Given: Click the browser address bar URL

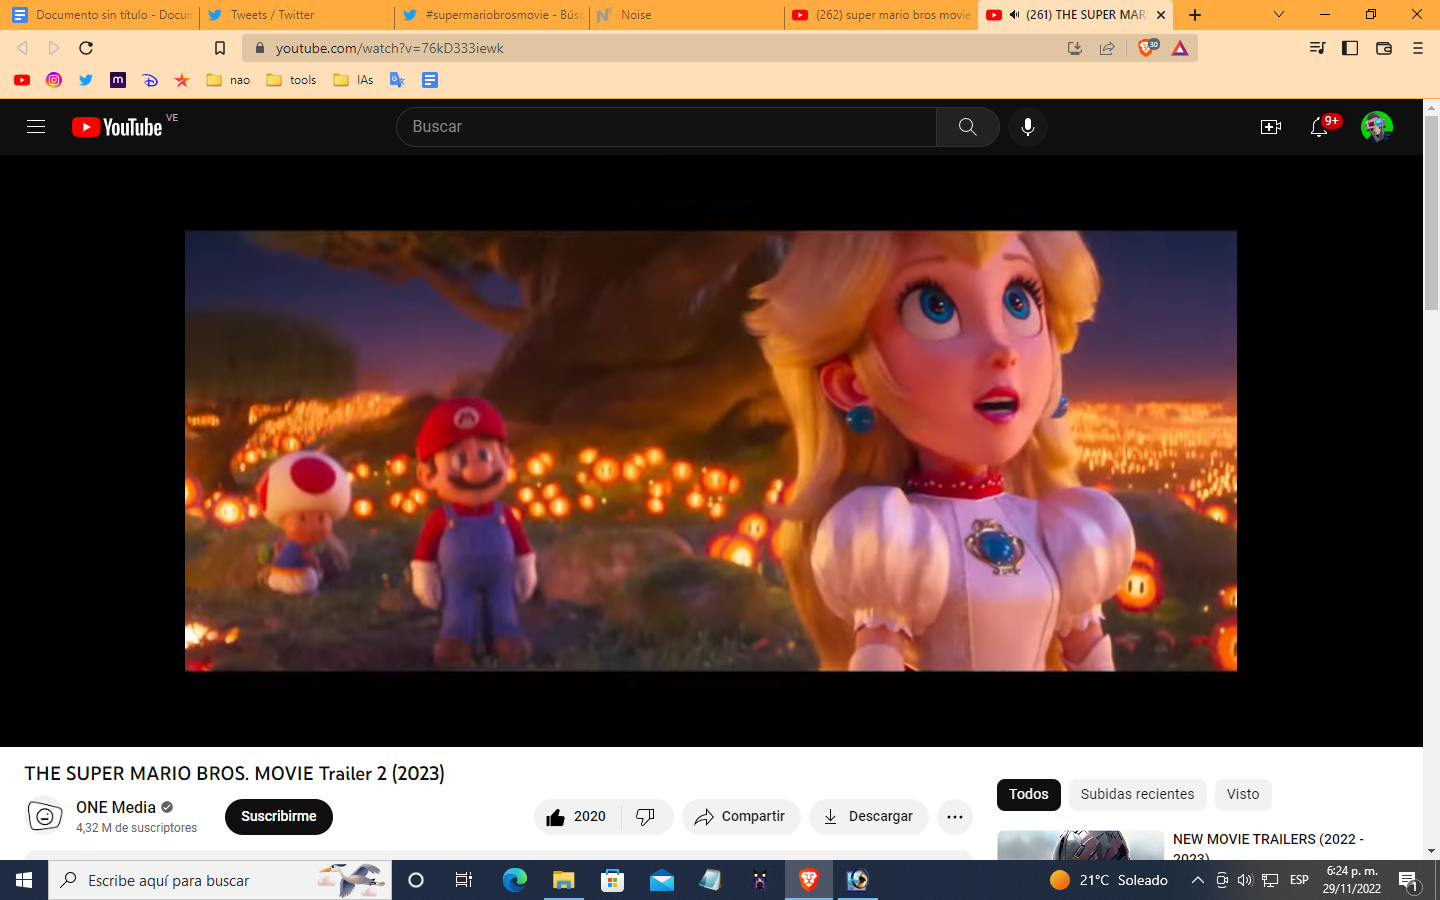Looking at the screenshot, I should pyautogui.click(x=390, y=48).
